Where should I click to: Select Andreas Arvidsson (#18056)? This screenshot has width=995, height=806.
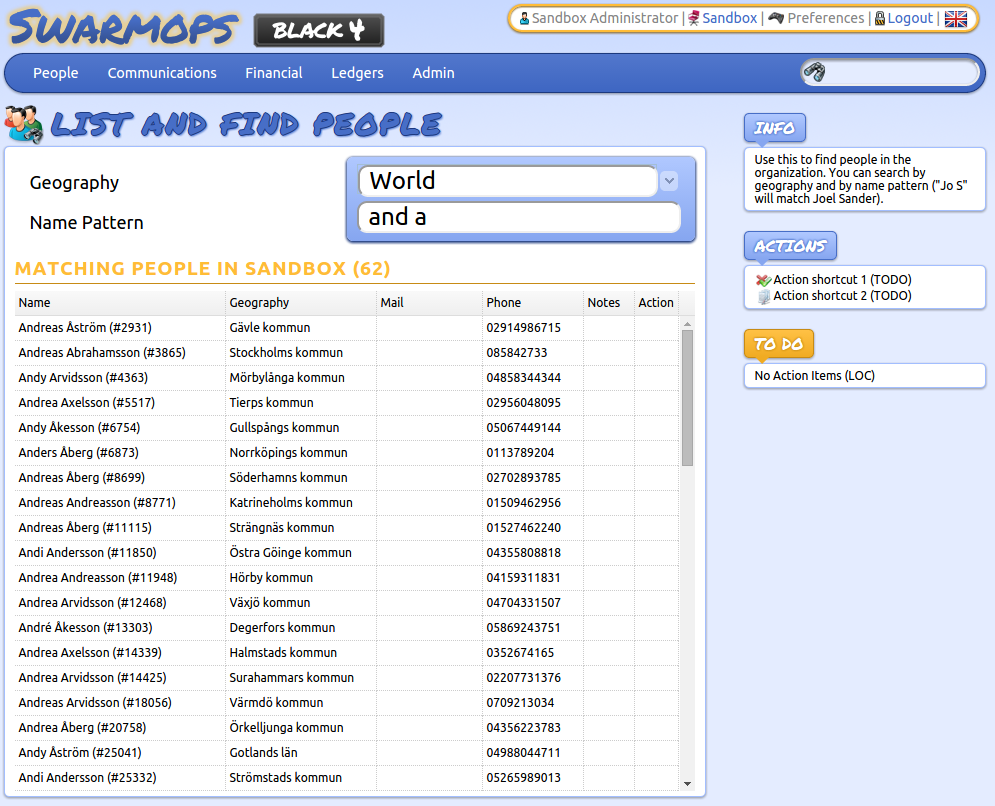point(95,703)
